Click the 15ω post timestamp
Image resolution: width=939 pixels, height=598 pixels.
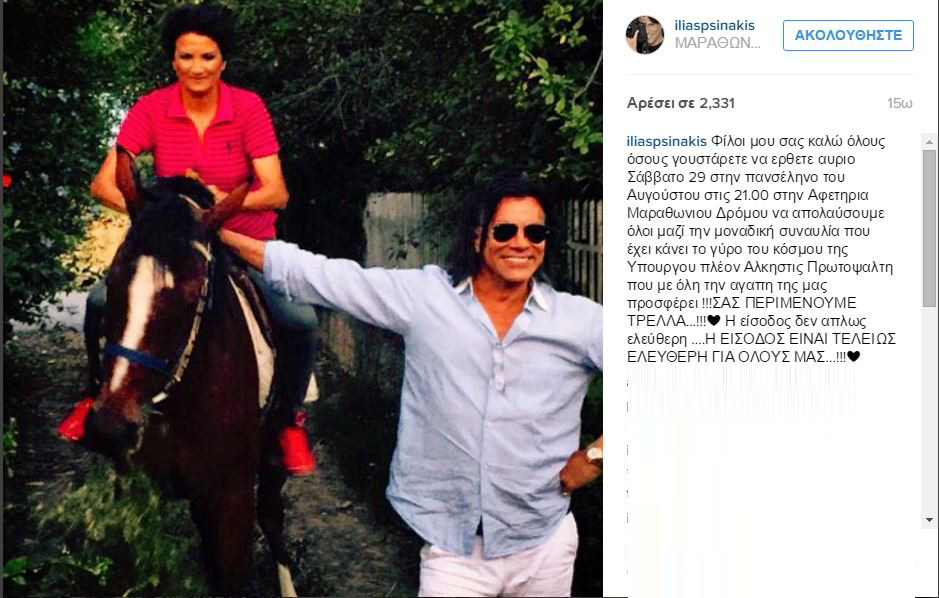[x=899, y=104]
